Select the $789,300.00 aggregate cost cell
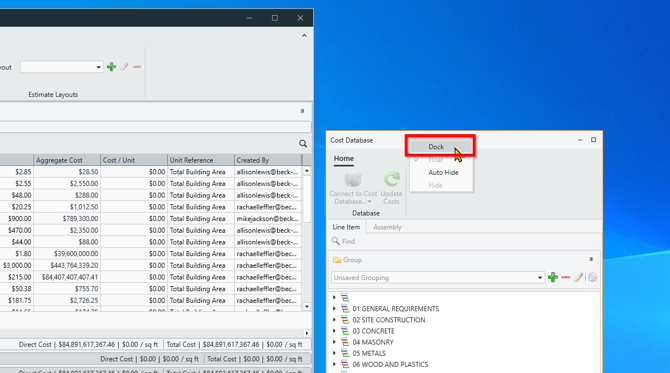 (x=67, y=218)
